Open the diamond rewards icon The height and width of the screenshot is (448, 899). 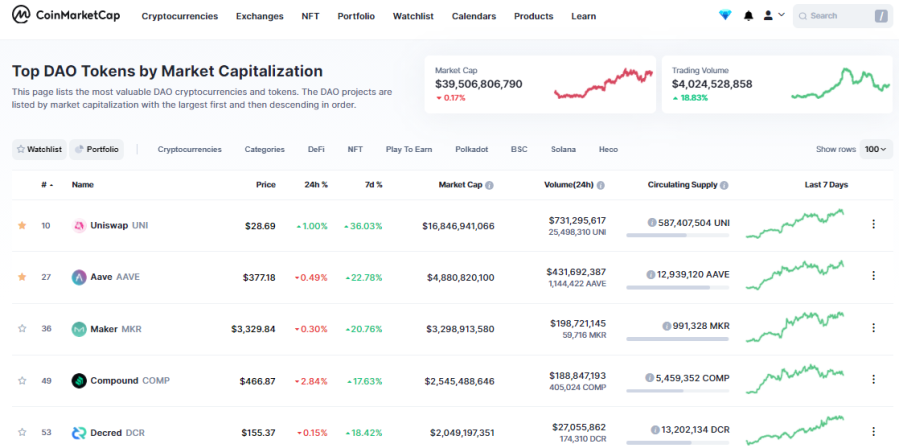(725, 15)
